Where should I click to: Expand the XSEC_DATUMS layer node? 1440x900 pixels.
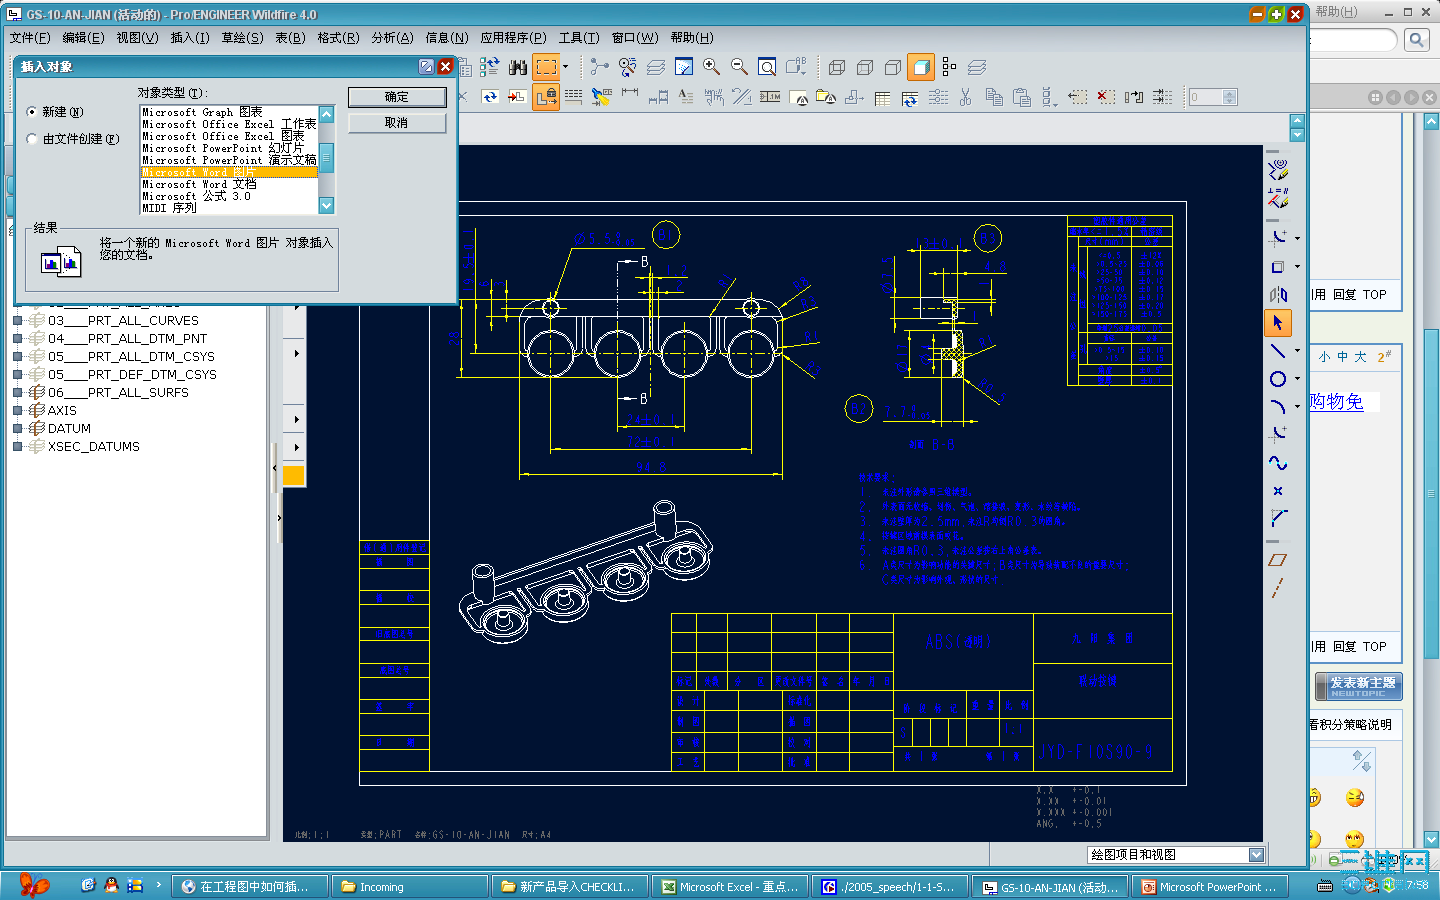point(17,447)
